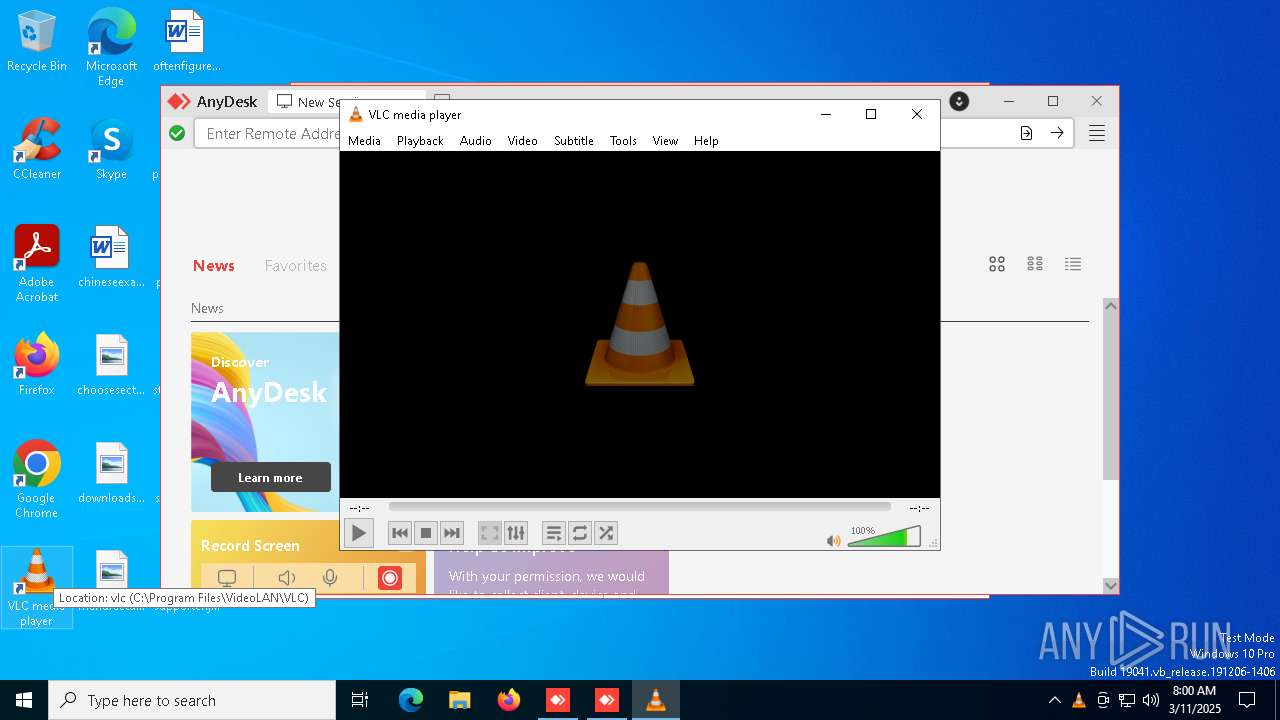Jump to previous media in VLC
This screenshot has height=720, width=1280.
click(400, 533)
